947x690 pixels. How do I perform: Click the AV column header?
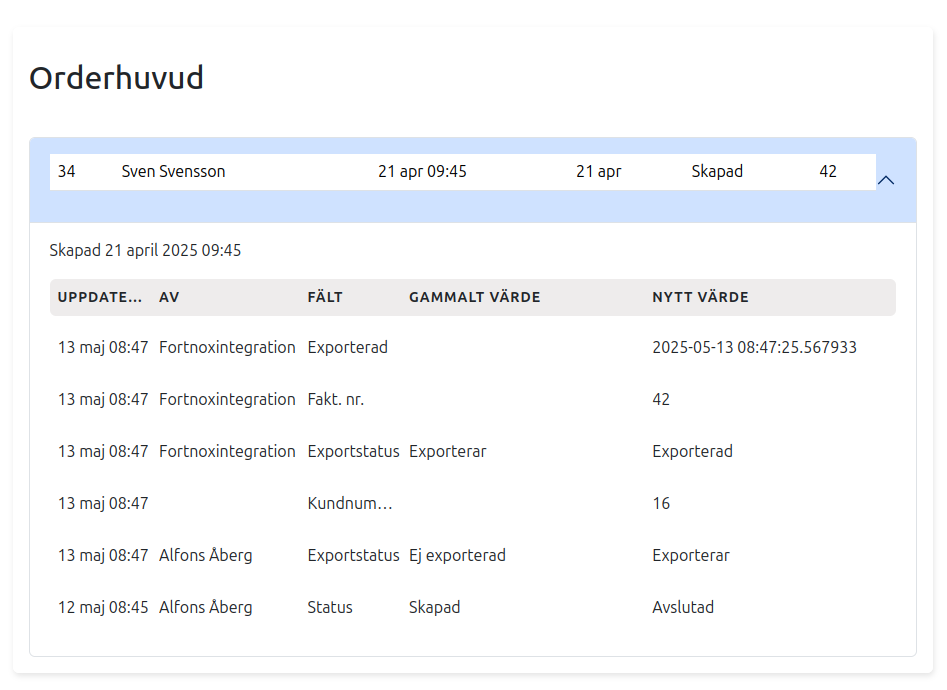(x=169, y=297)
